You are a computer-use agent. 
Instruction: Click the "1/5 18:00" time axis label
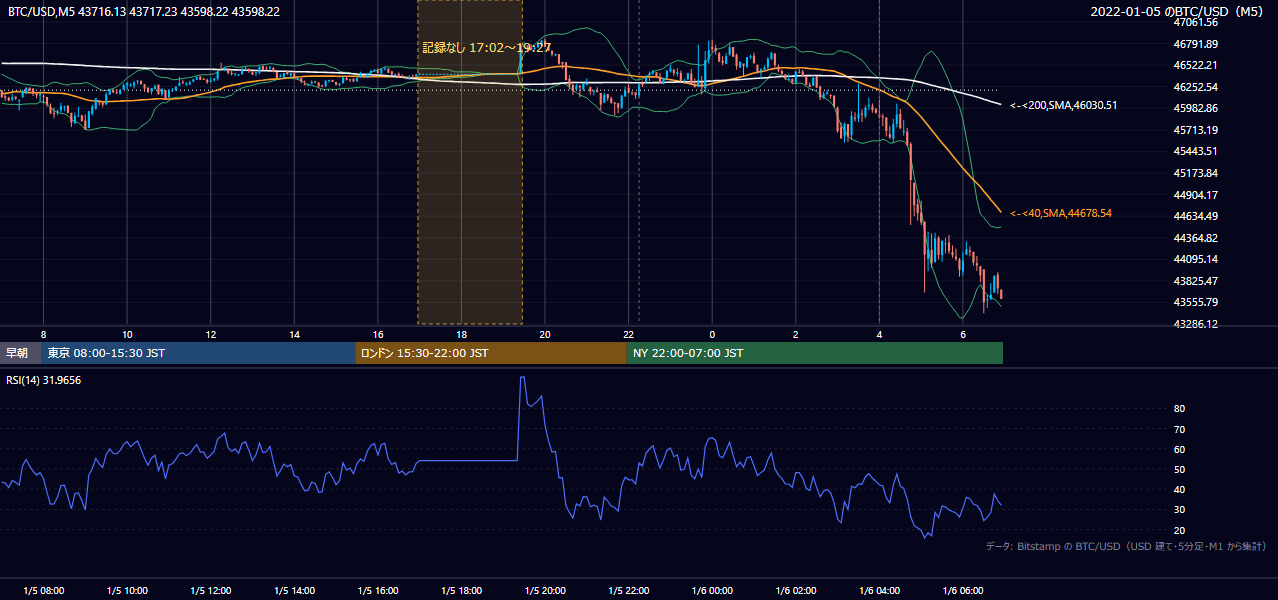461,591
